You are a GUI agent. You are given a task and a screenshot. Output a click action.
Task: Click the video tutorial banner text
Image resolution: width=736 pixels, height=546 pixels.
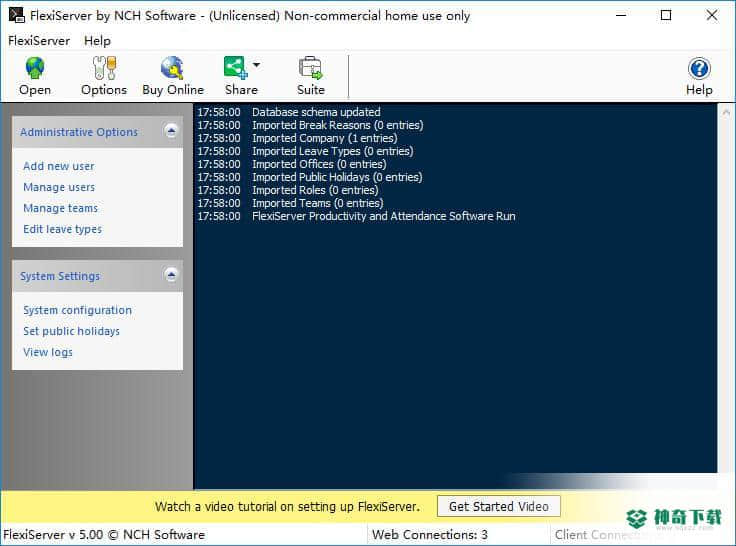click(x=287, y=507)
